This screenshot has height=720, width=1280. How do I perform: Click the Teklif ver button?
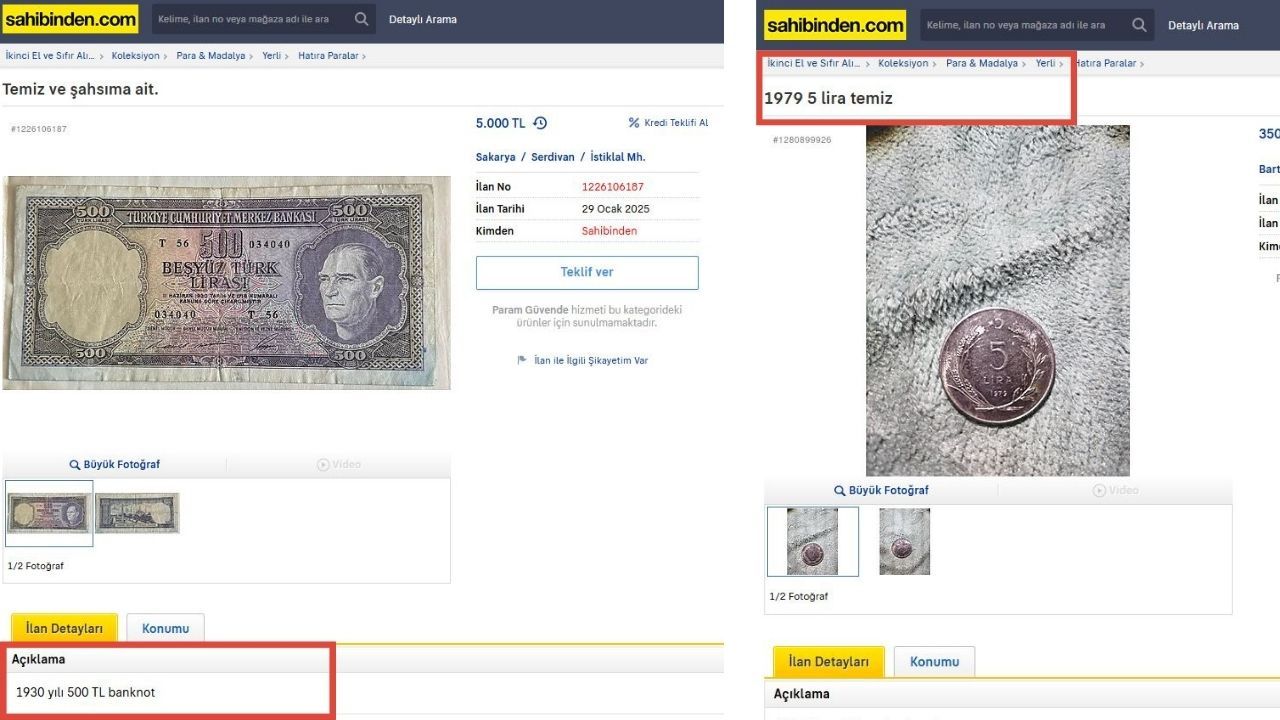pyautogui.click(x=587, y=272)
